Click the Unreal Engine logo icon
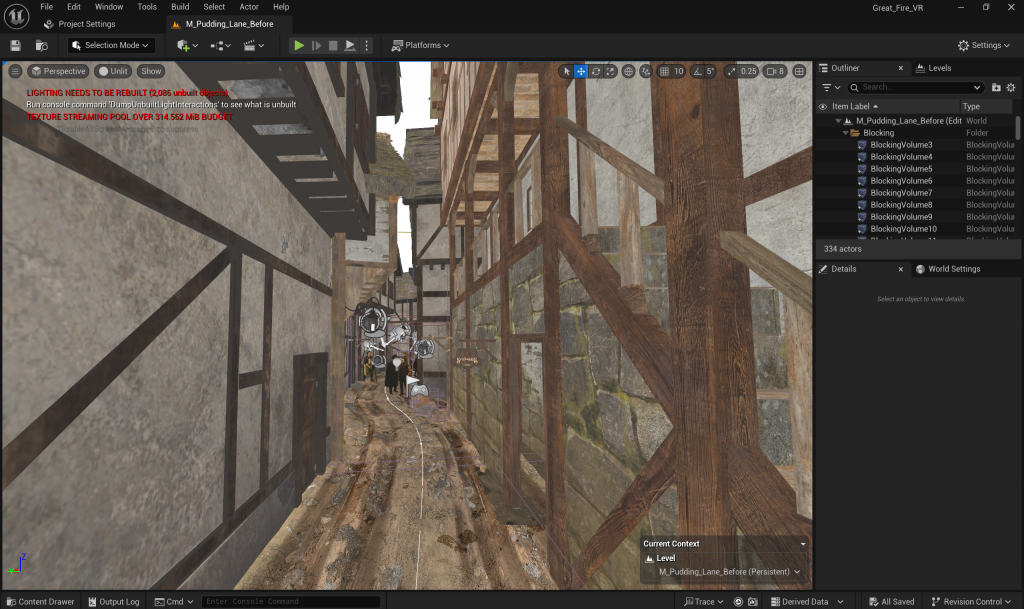Viewport: 1024px width, 609px height. (x=16, y=16)
